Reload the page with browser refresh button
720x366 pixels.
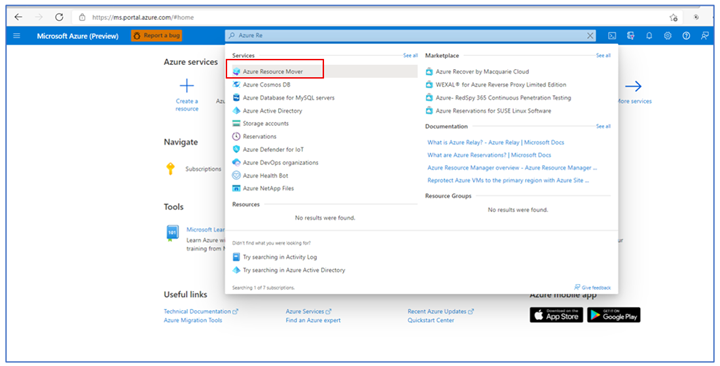(59, 17)
